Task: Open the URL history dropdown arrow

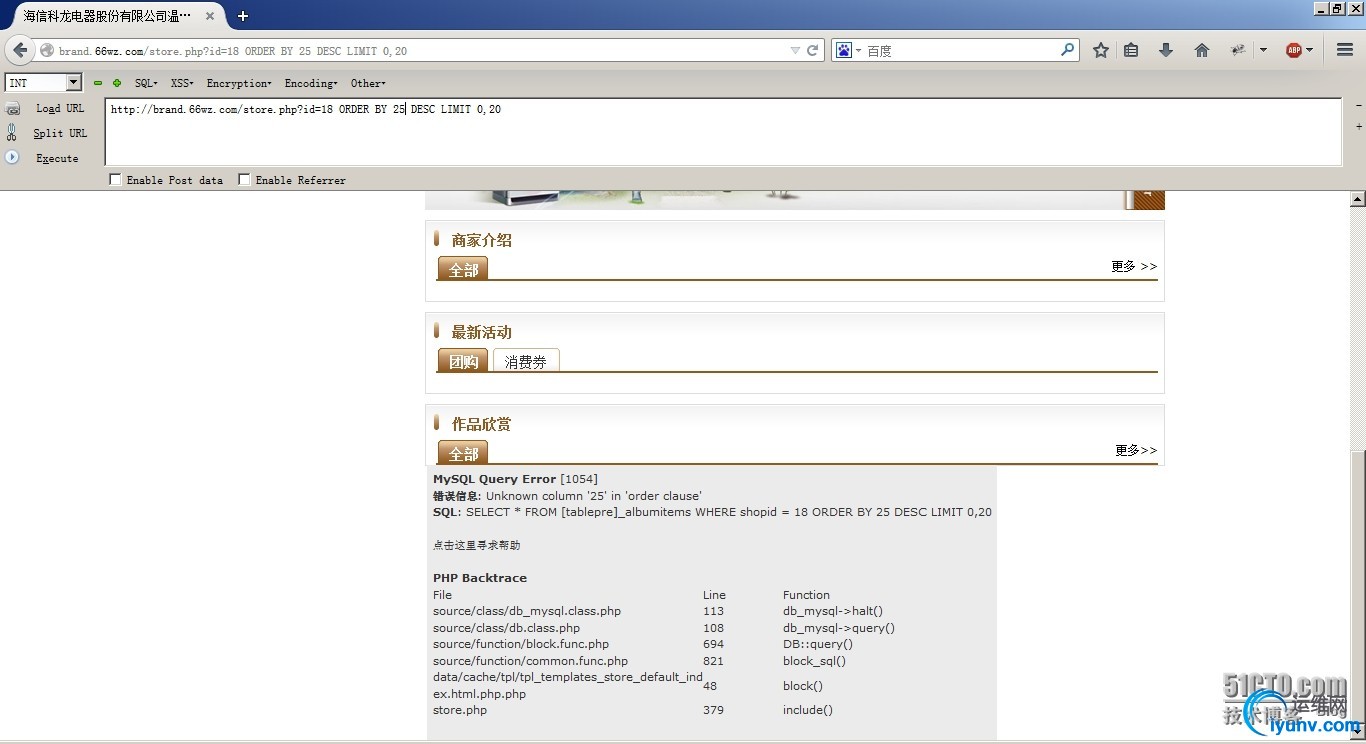Action: pyautogui.click(x=795, y=50)
